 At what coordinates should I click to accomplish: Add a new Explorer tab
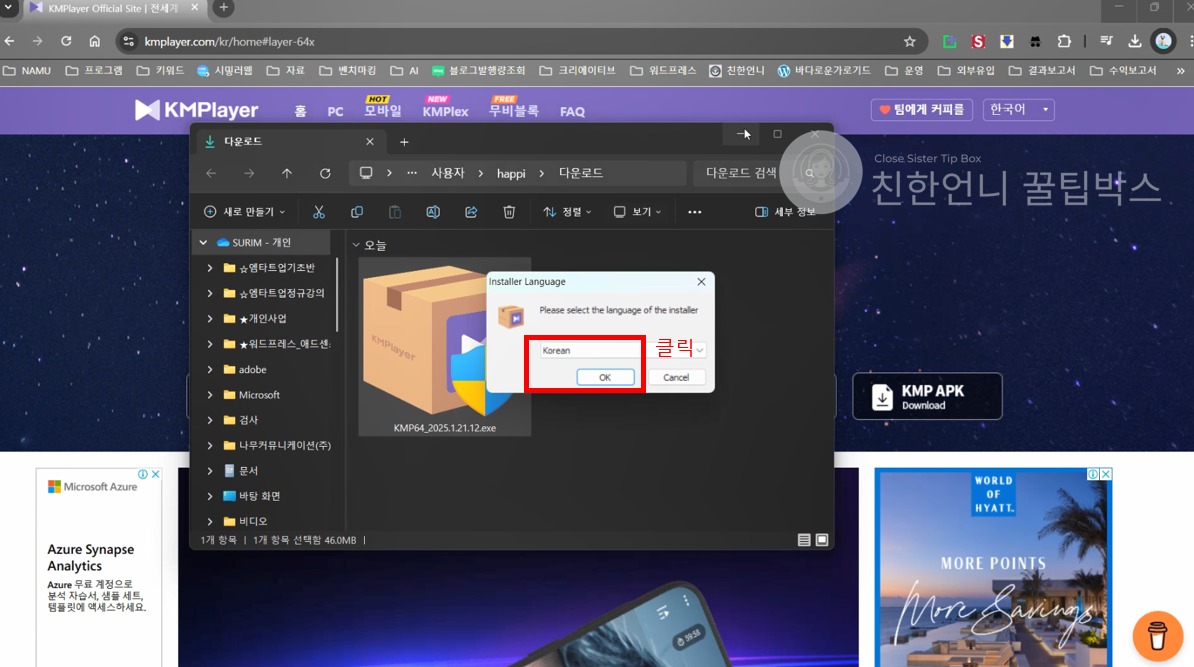[404, 142]
